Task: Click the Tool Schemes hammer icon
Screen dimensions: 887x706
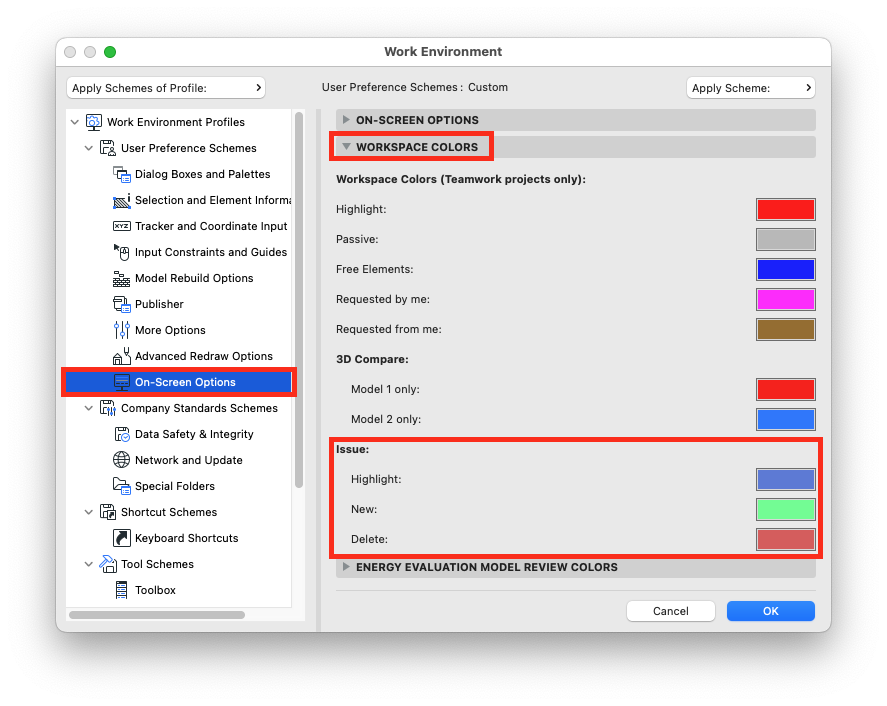Action: [107, 564]
